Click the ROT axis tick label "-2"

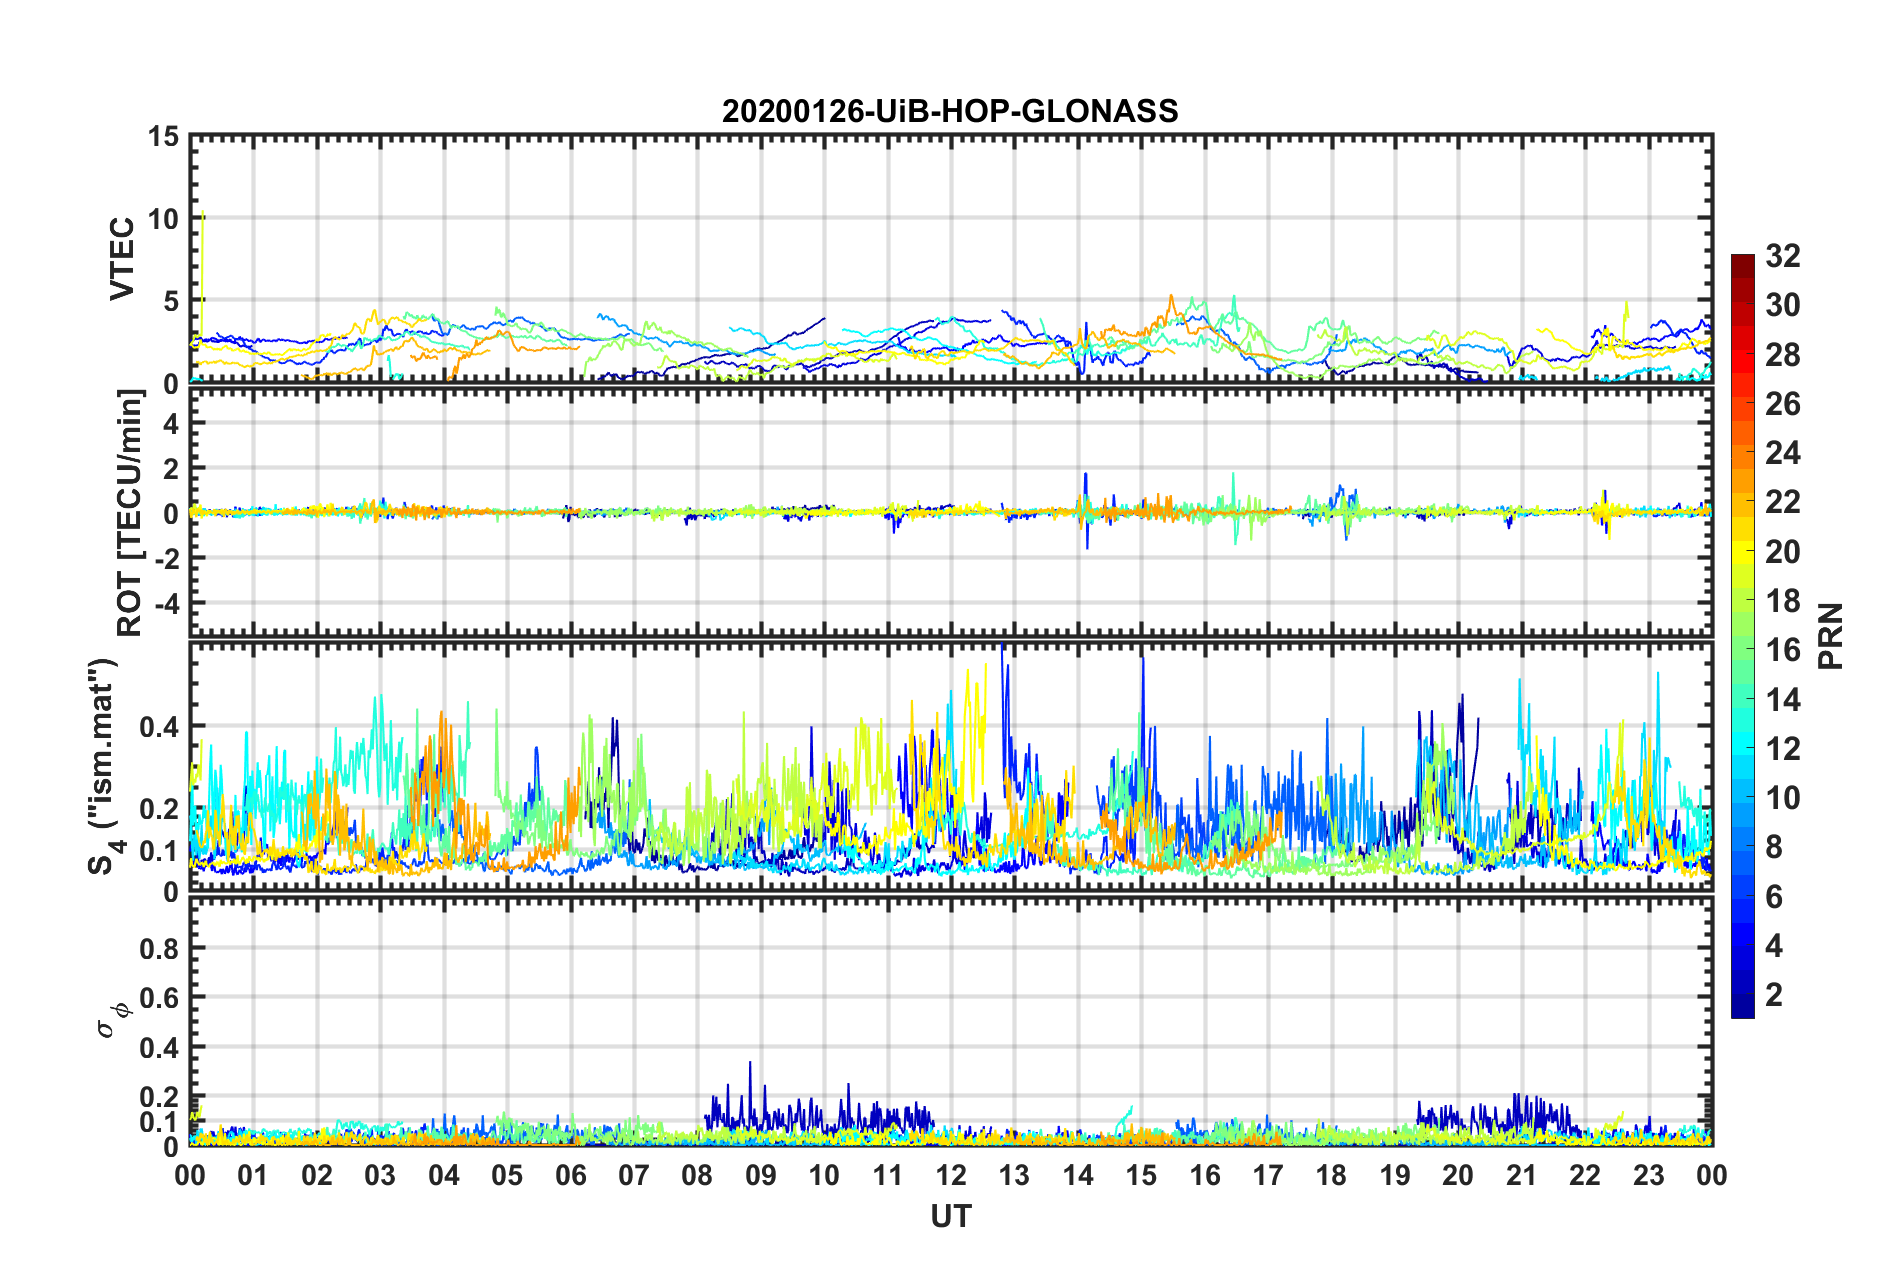point(165,558)
